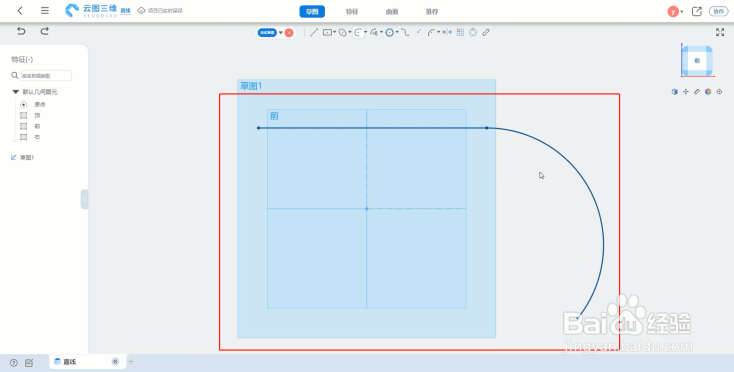Undo the last action
734x372 pixels.
click(21, 31)
